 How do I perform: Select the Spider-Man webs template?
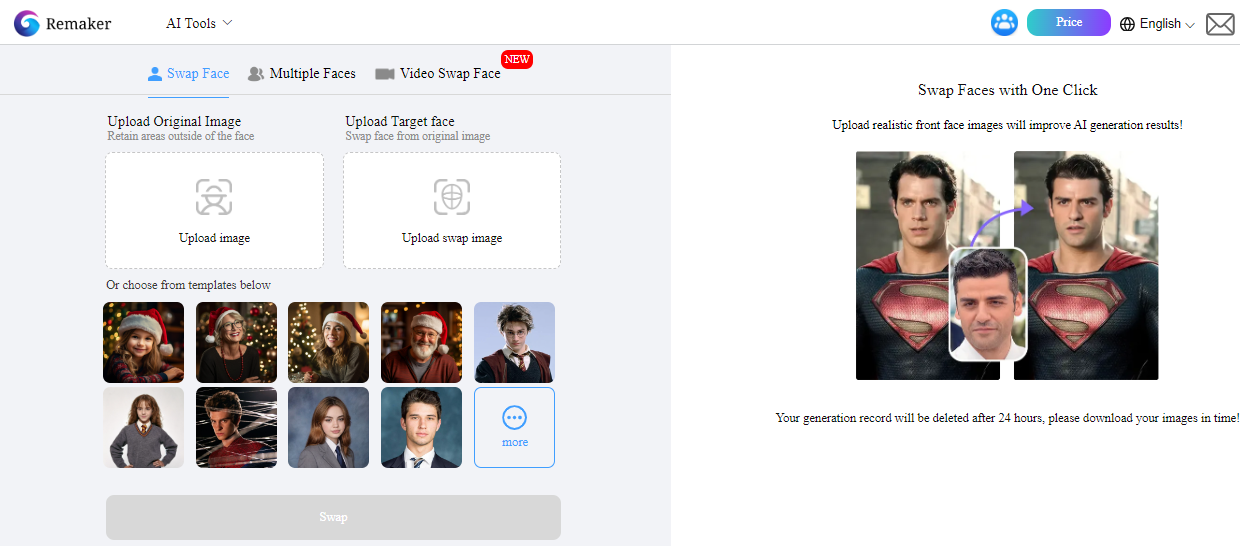click(236, 427)
